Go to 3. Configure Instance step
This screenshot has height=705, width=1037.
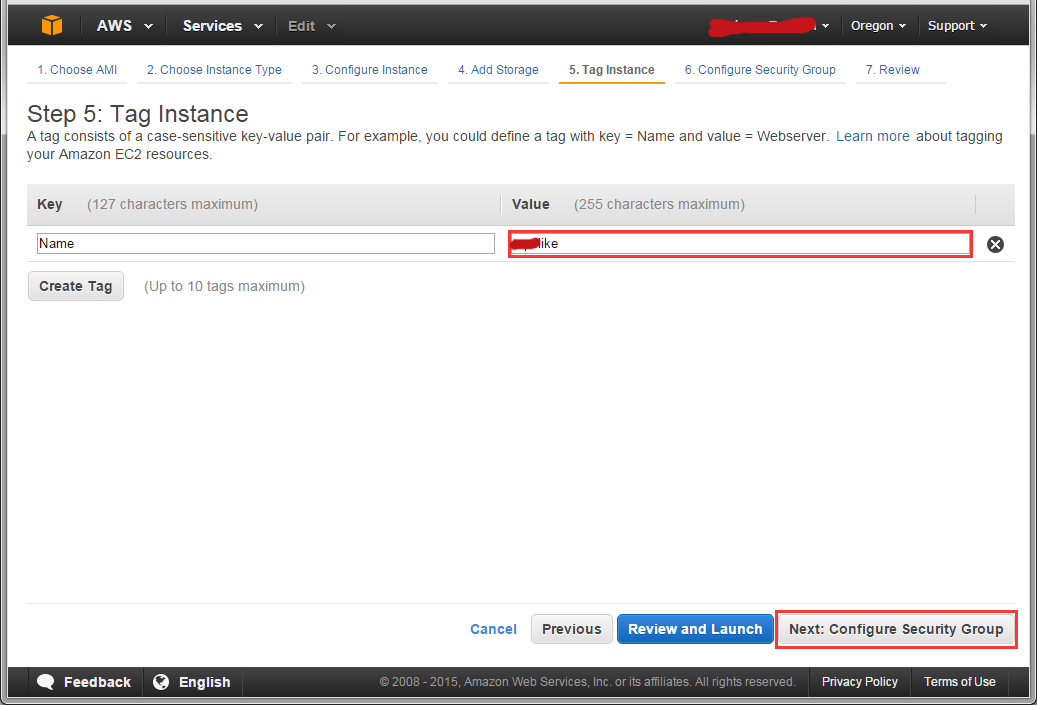(x=370, y=69)
